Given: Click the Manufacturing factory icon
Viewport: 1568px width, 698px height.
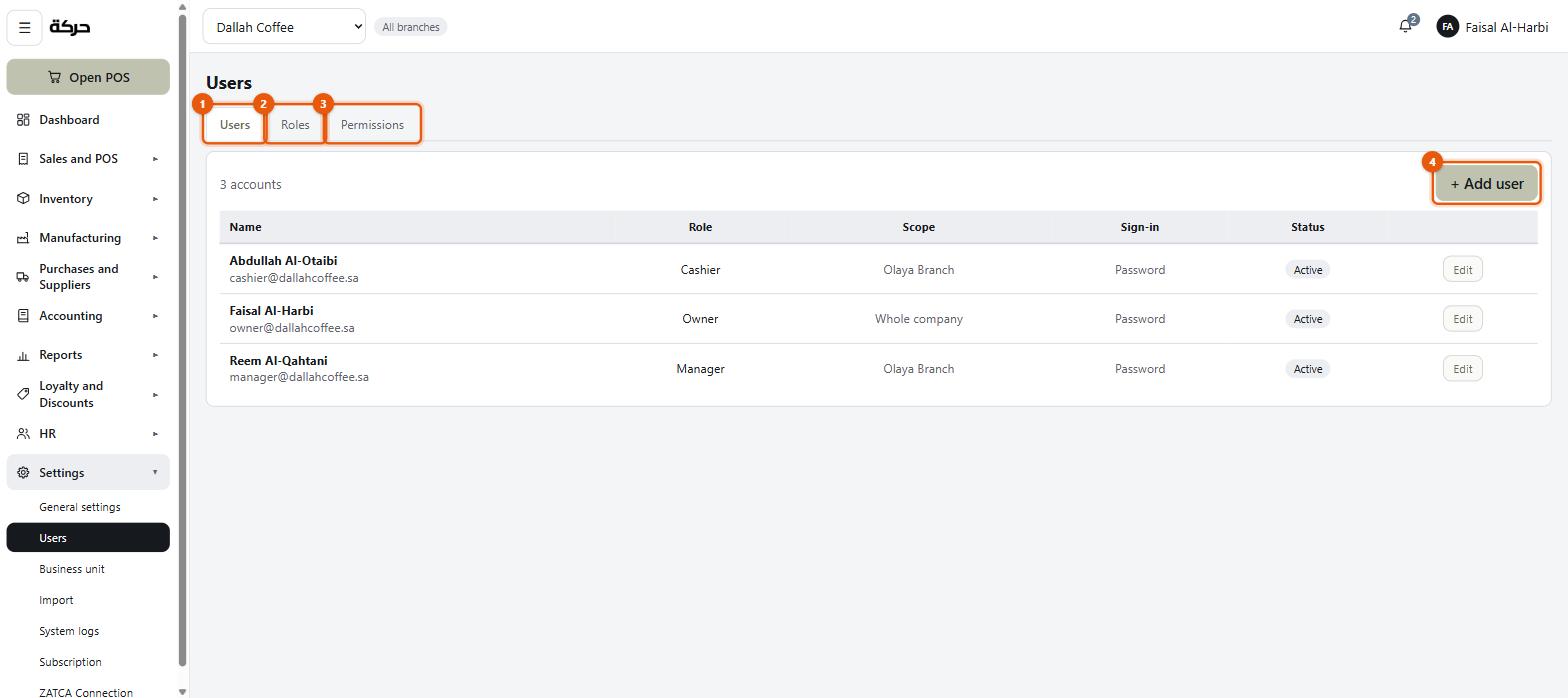Looking at the screenshot, I should (23, 238).
